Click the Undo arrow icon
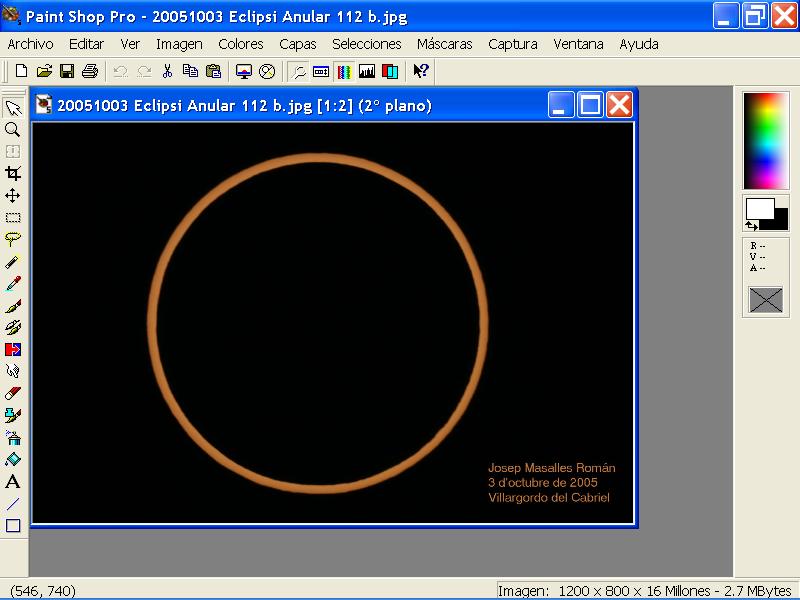Screen dimensions: 800x600 [x=120, y=71]
